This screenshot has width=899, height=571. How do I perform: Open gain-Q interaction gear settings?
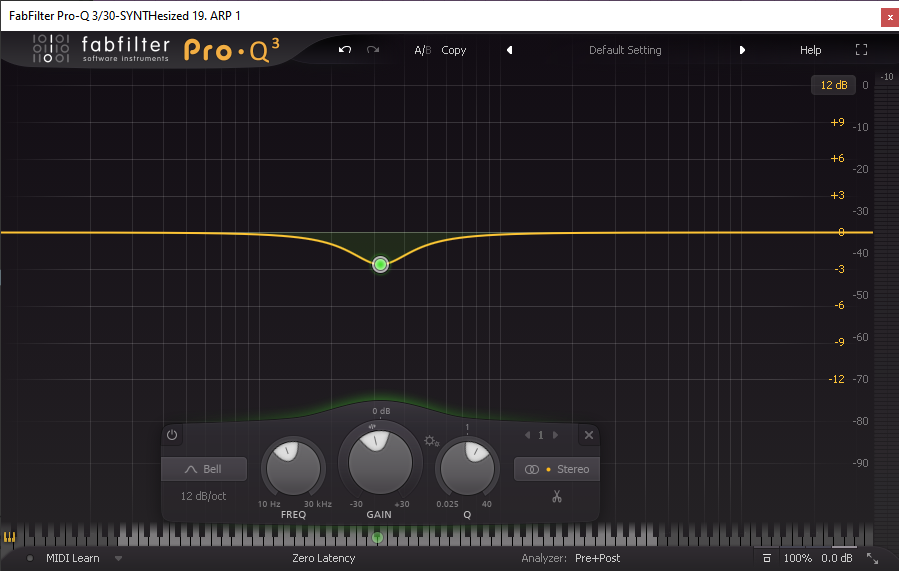coord(431,441)
